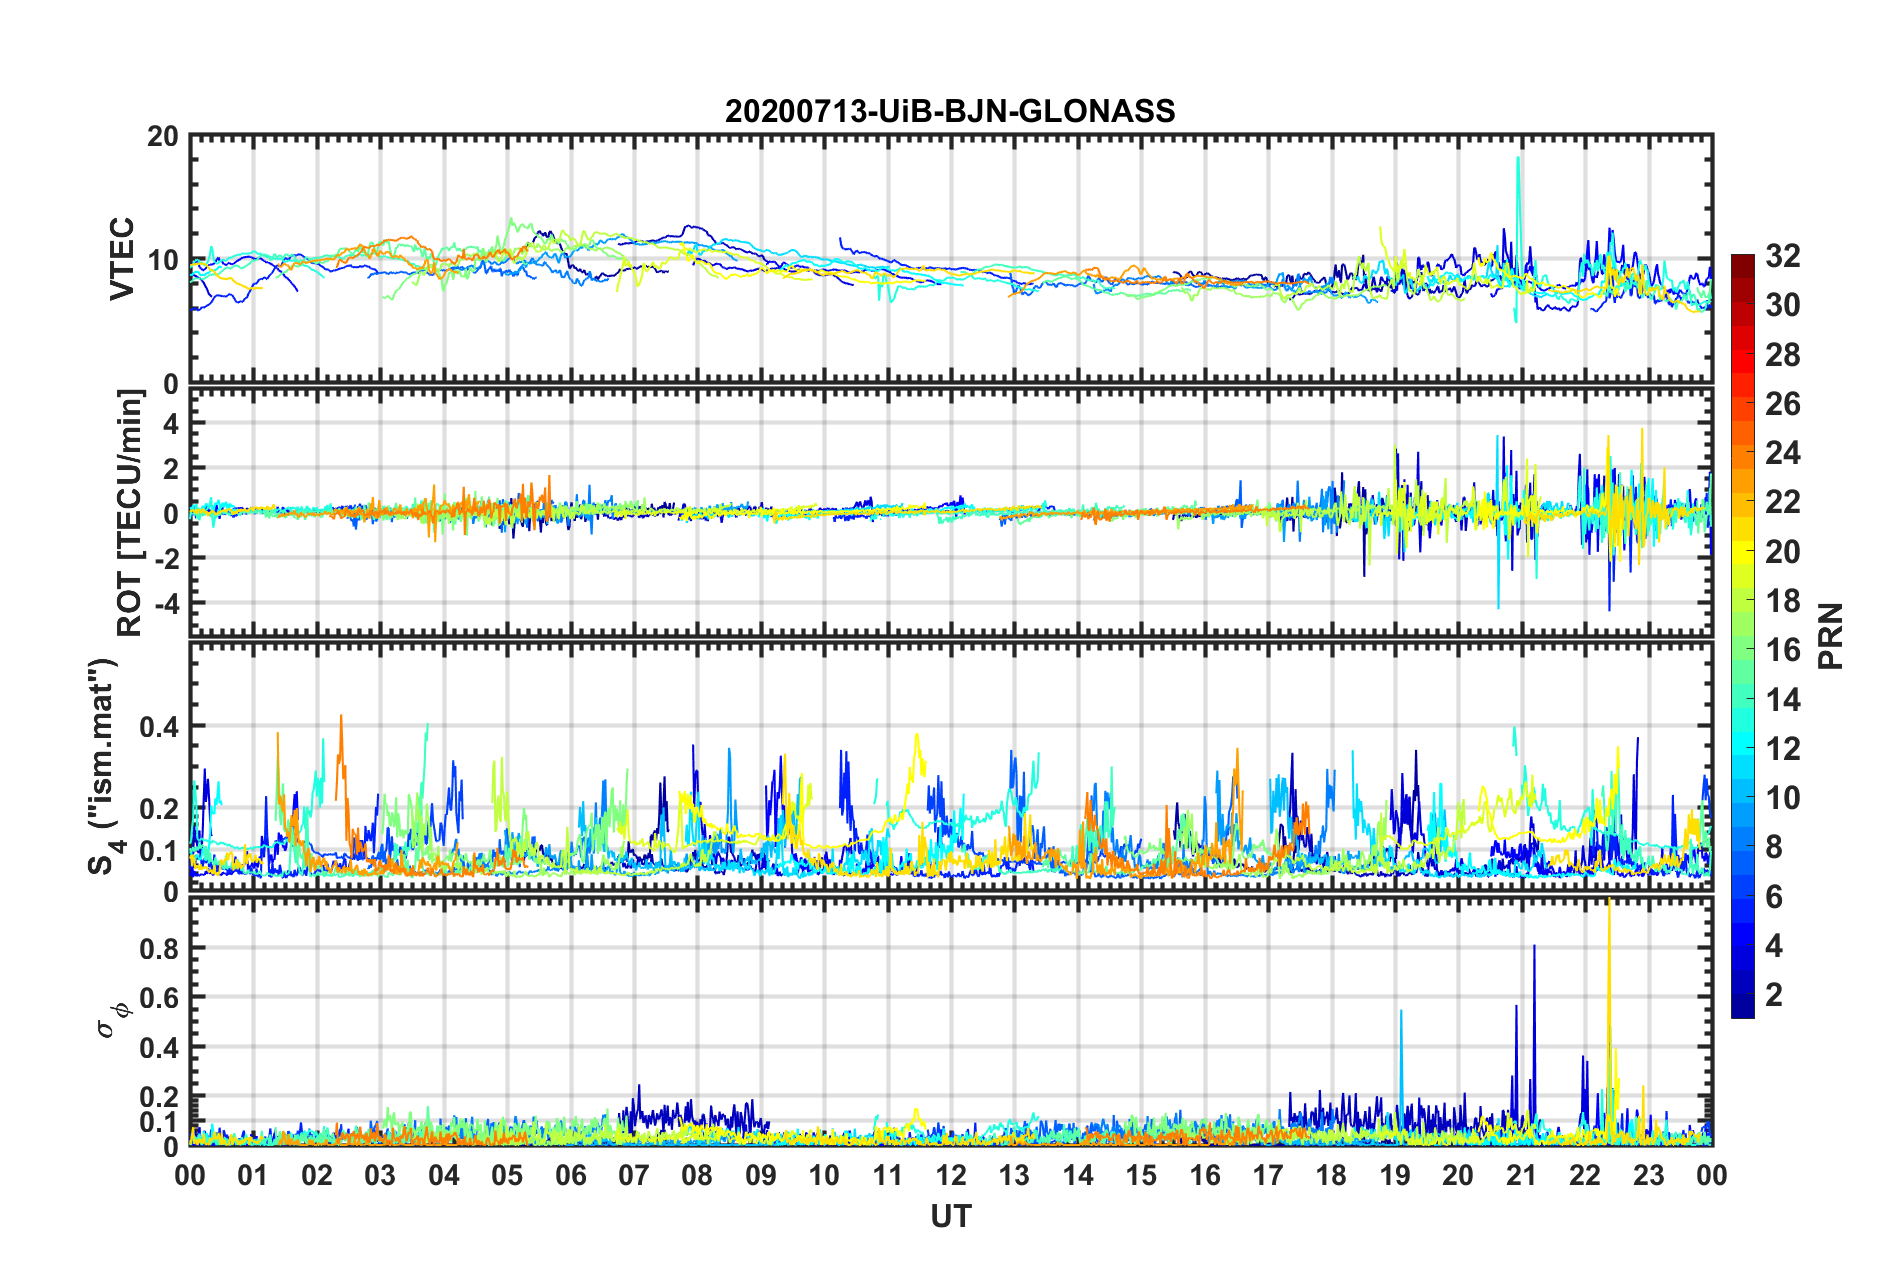The width and height of the screenshot is (1902, 1272).
Task: Click VTEC y-axis tick label 20
Action: coord(163,137)
